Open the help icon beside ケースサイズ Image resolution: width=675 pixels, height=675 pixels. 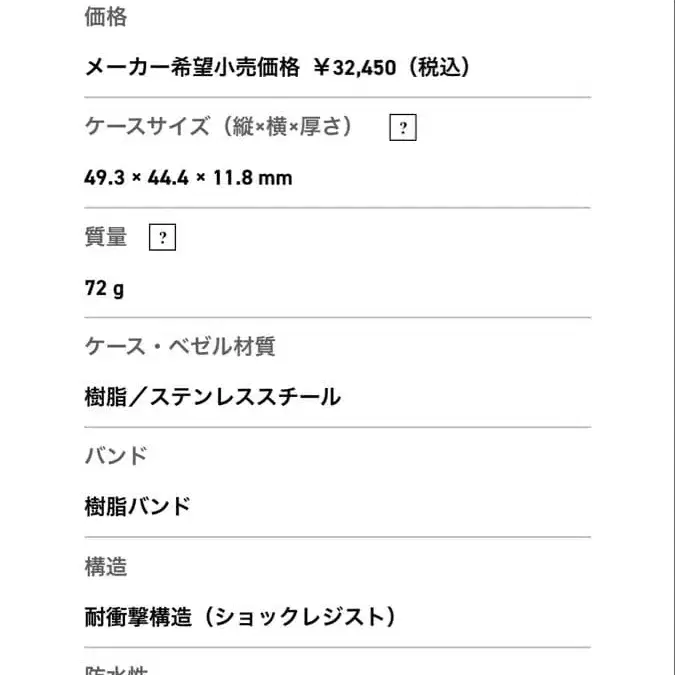tap(402, 128)
